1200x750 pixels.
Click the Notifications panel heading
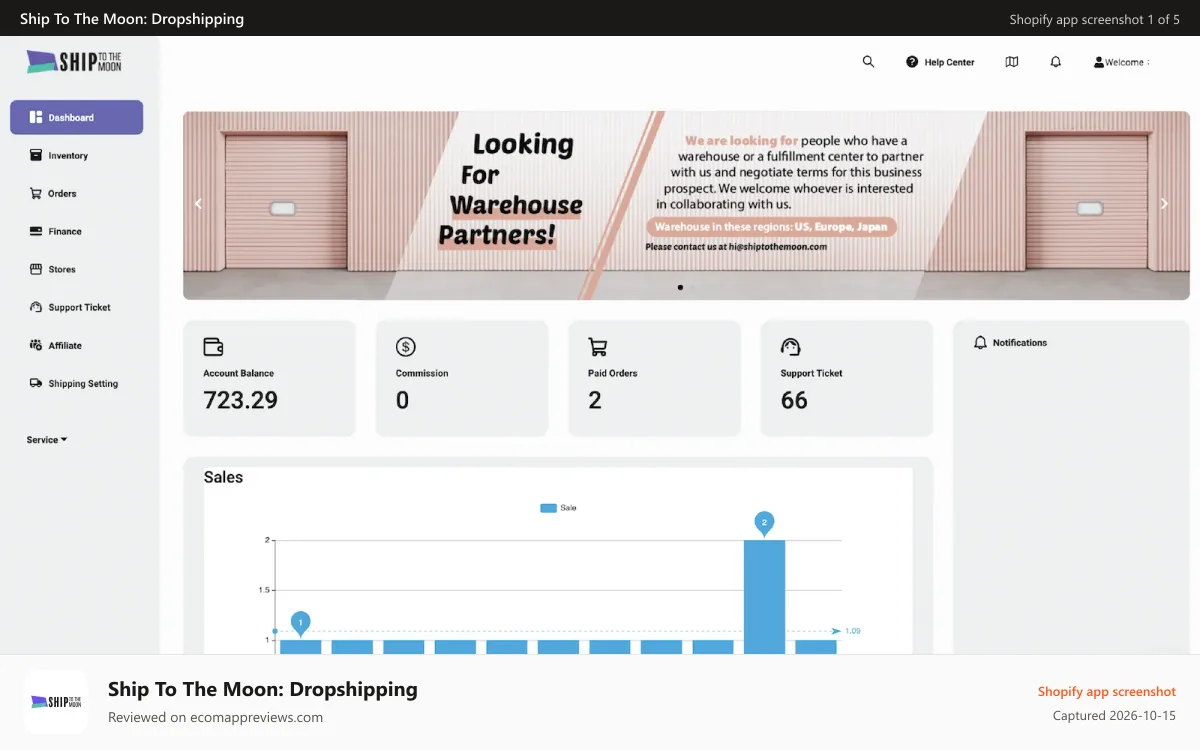[x=1020, y=342]
